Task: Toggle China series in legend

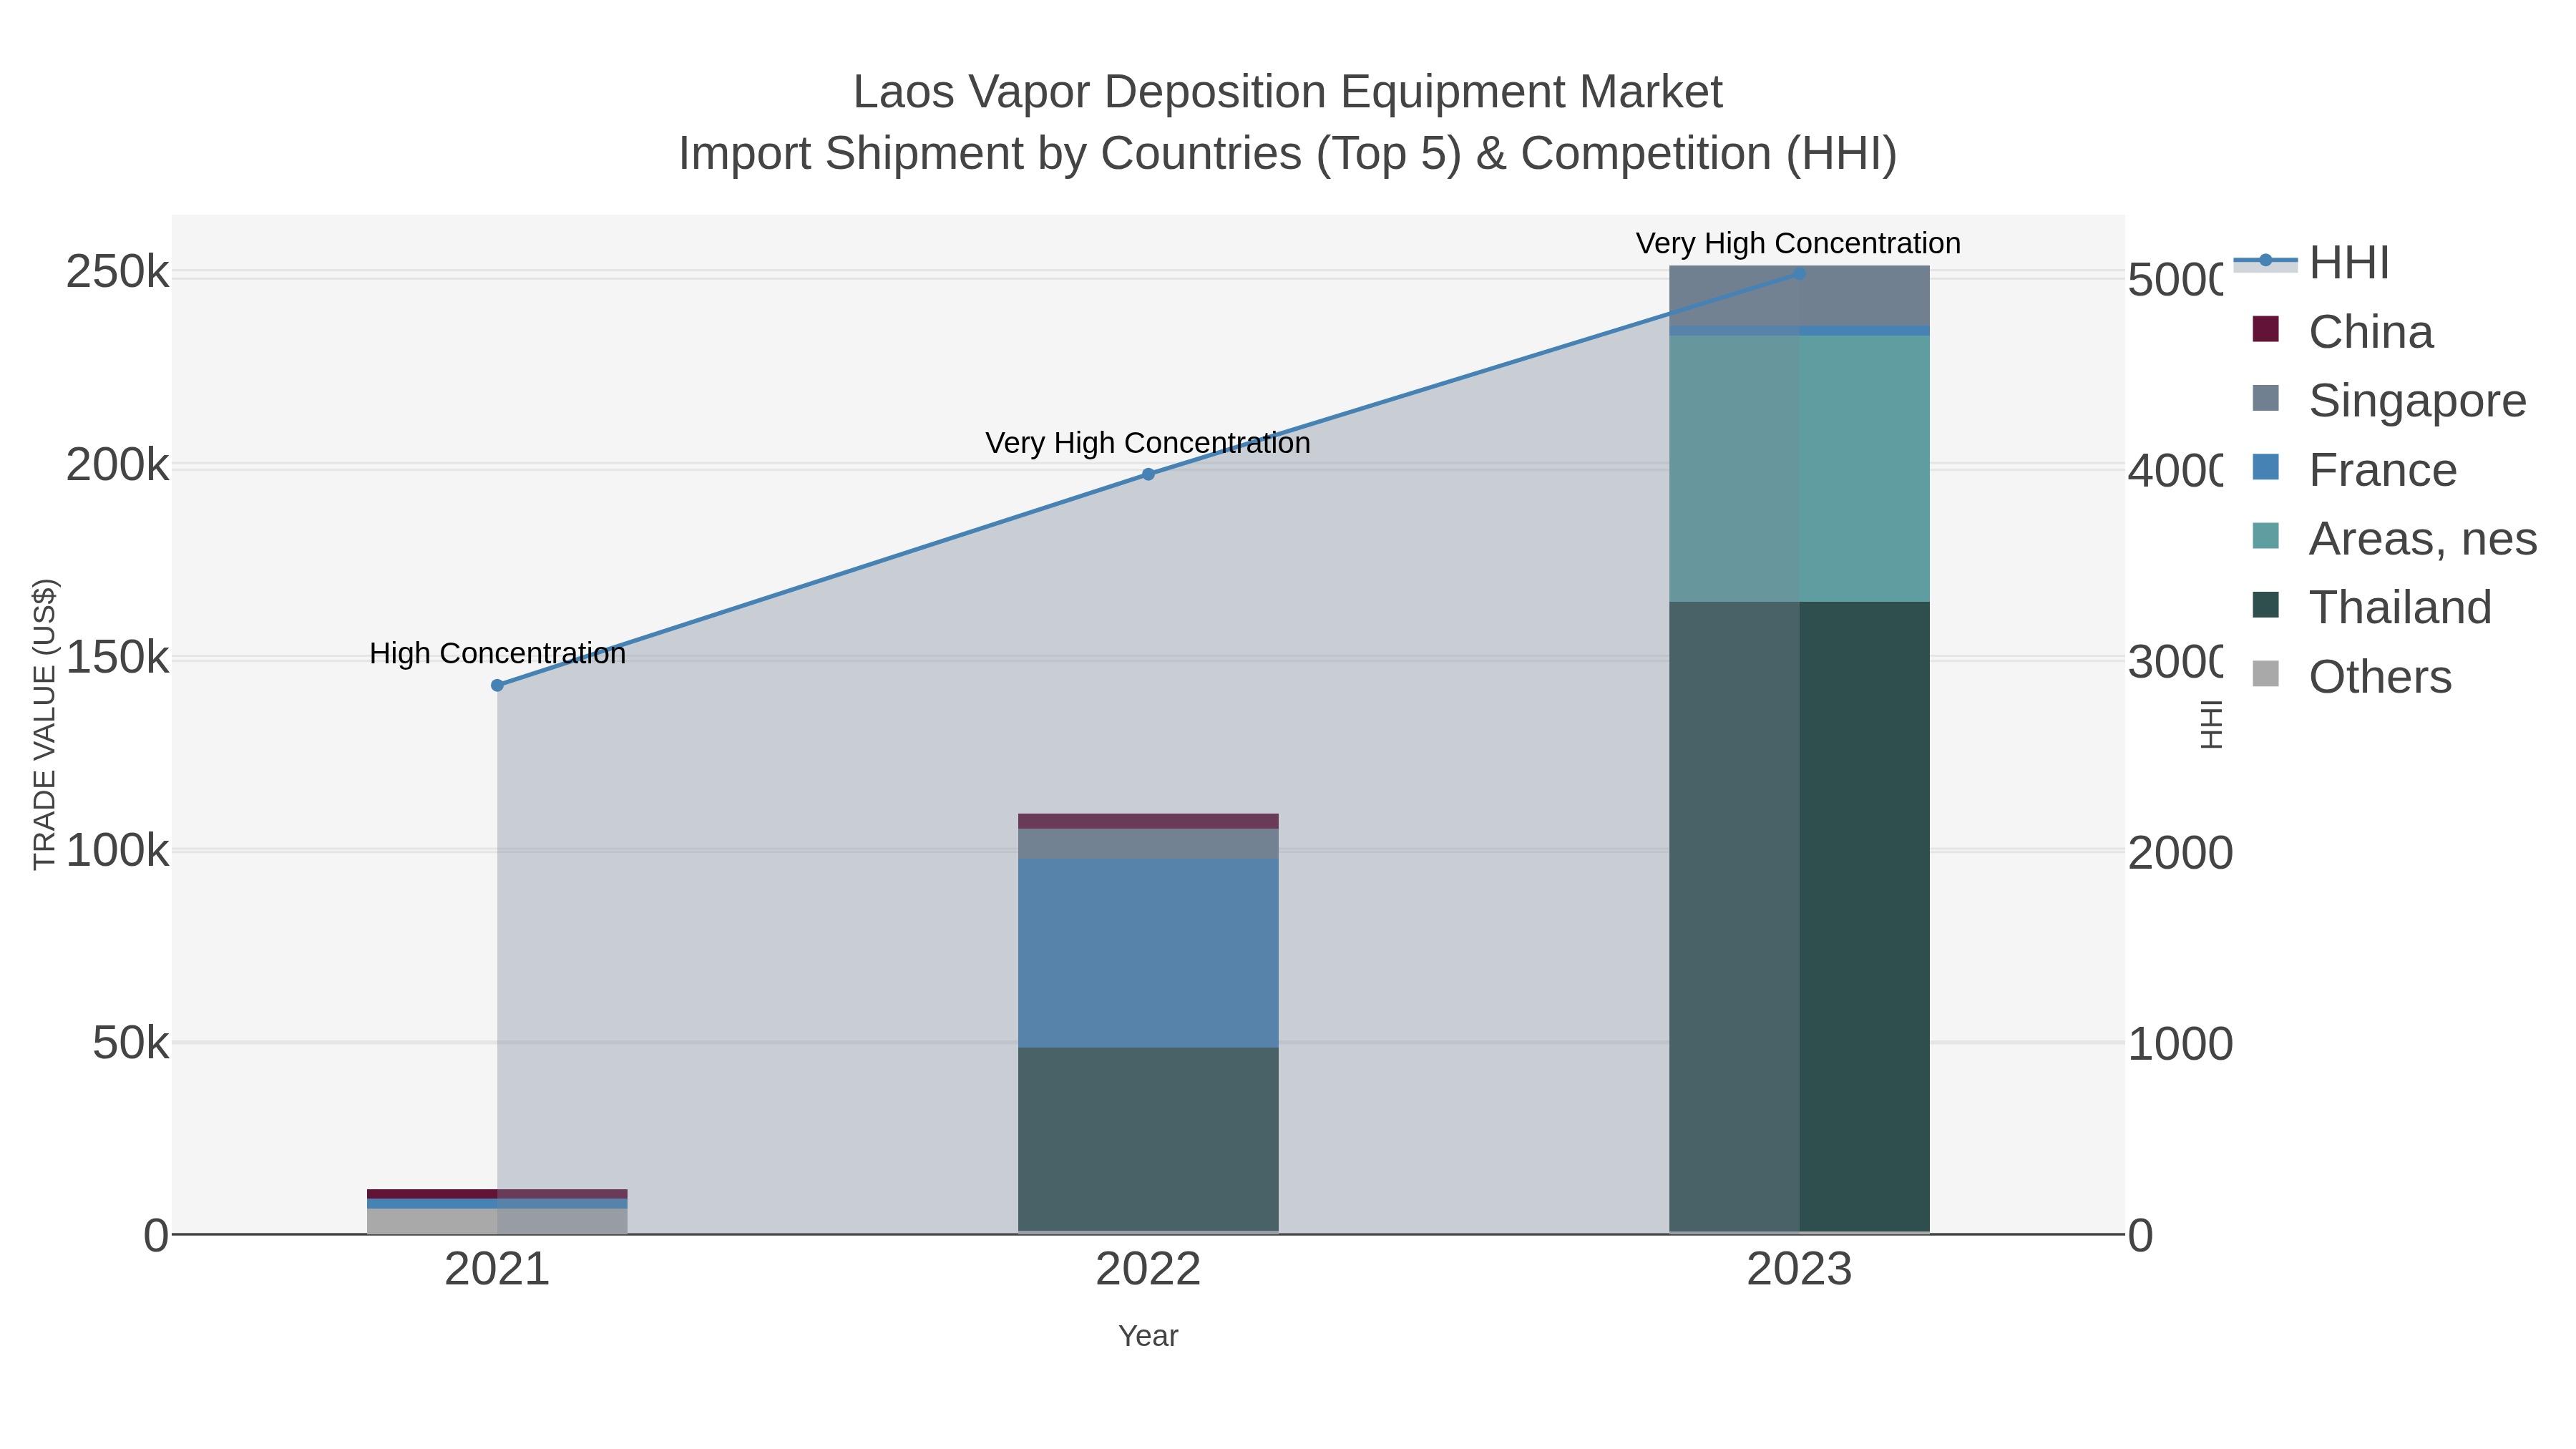Action: [2342, 331]
